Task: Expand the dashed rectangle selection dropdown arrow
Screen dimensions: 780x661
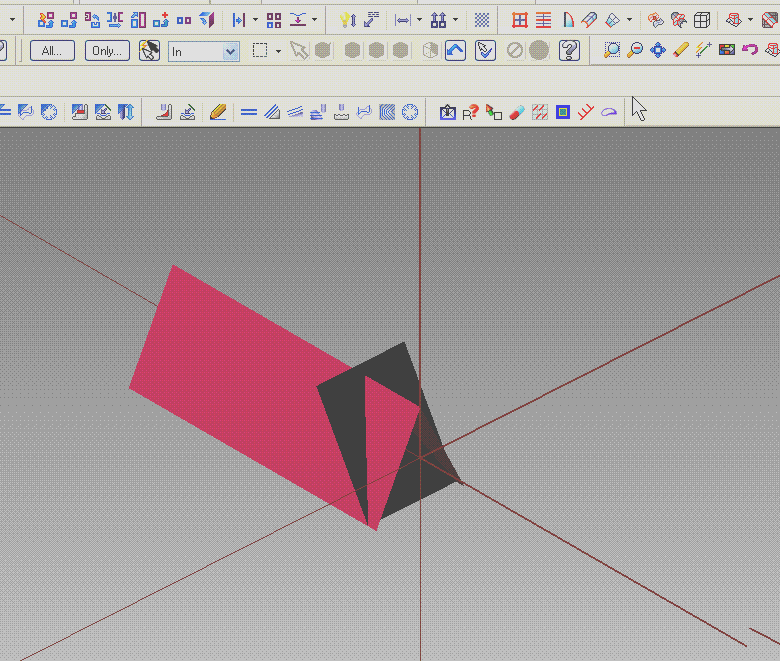Action: (279, 51)
